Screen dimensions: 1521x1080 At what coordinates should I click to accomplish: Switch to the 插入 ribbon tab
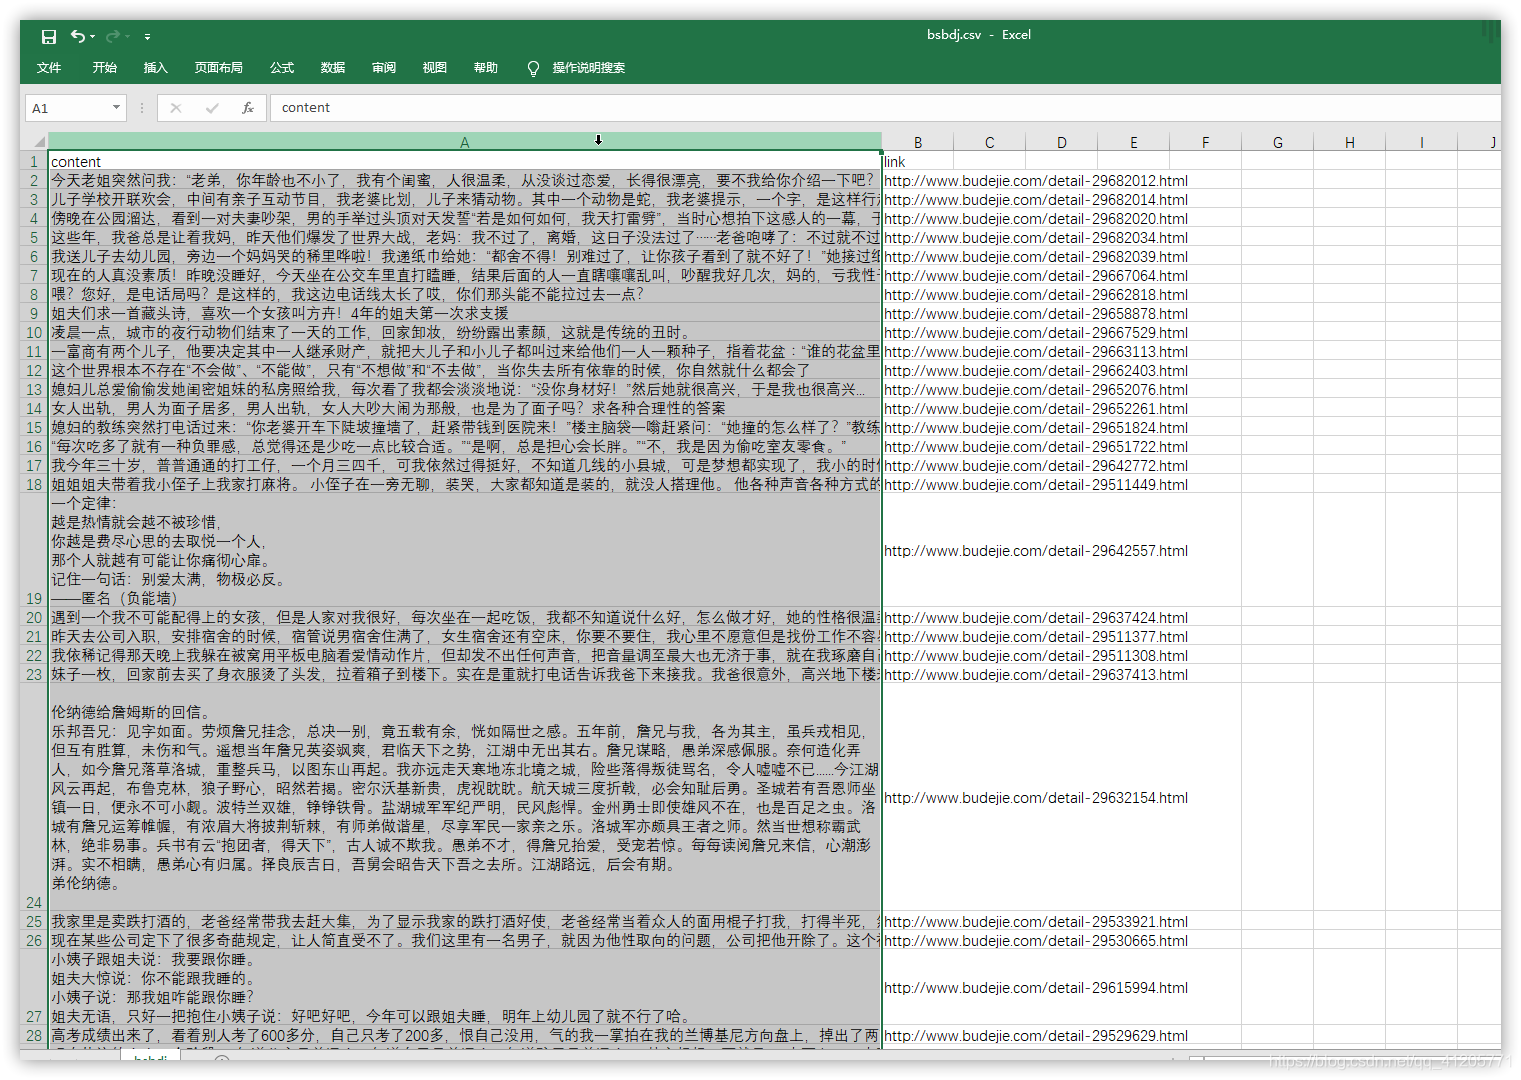[156, 68]
